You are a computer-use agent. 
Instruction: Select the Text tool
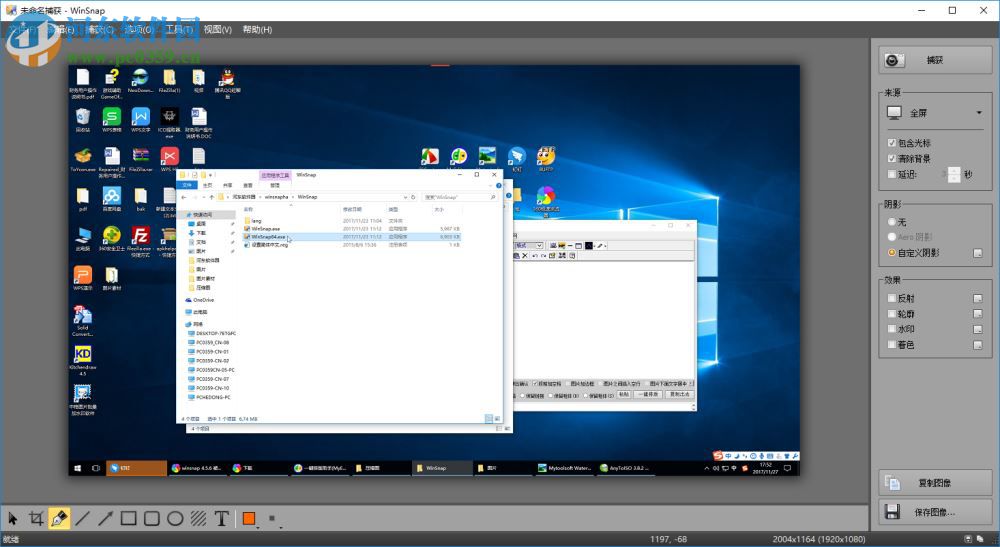point(221,519)
